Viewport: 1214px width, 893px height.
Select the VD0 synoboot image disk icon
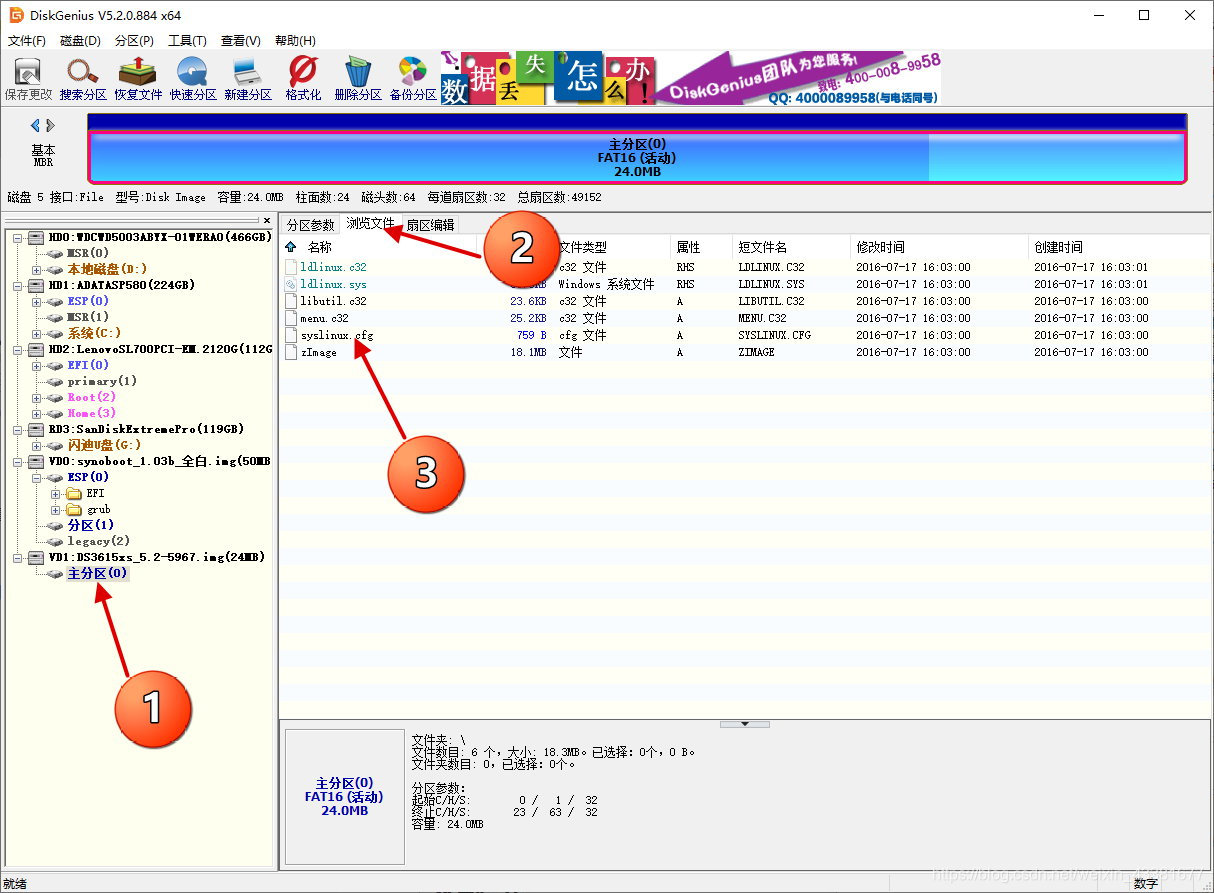point(36,461)
